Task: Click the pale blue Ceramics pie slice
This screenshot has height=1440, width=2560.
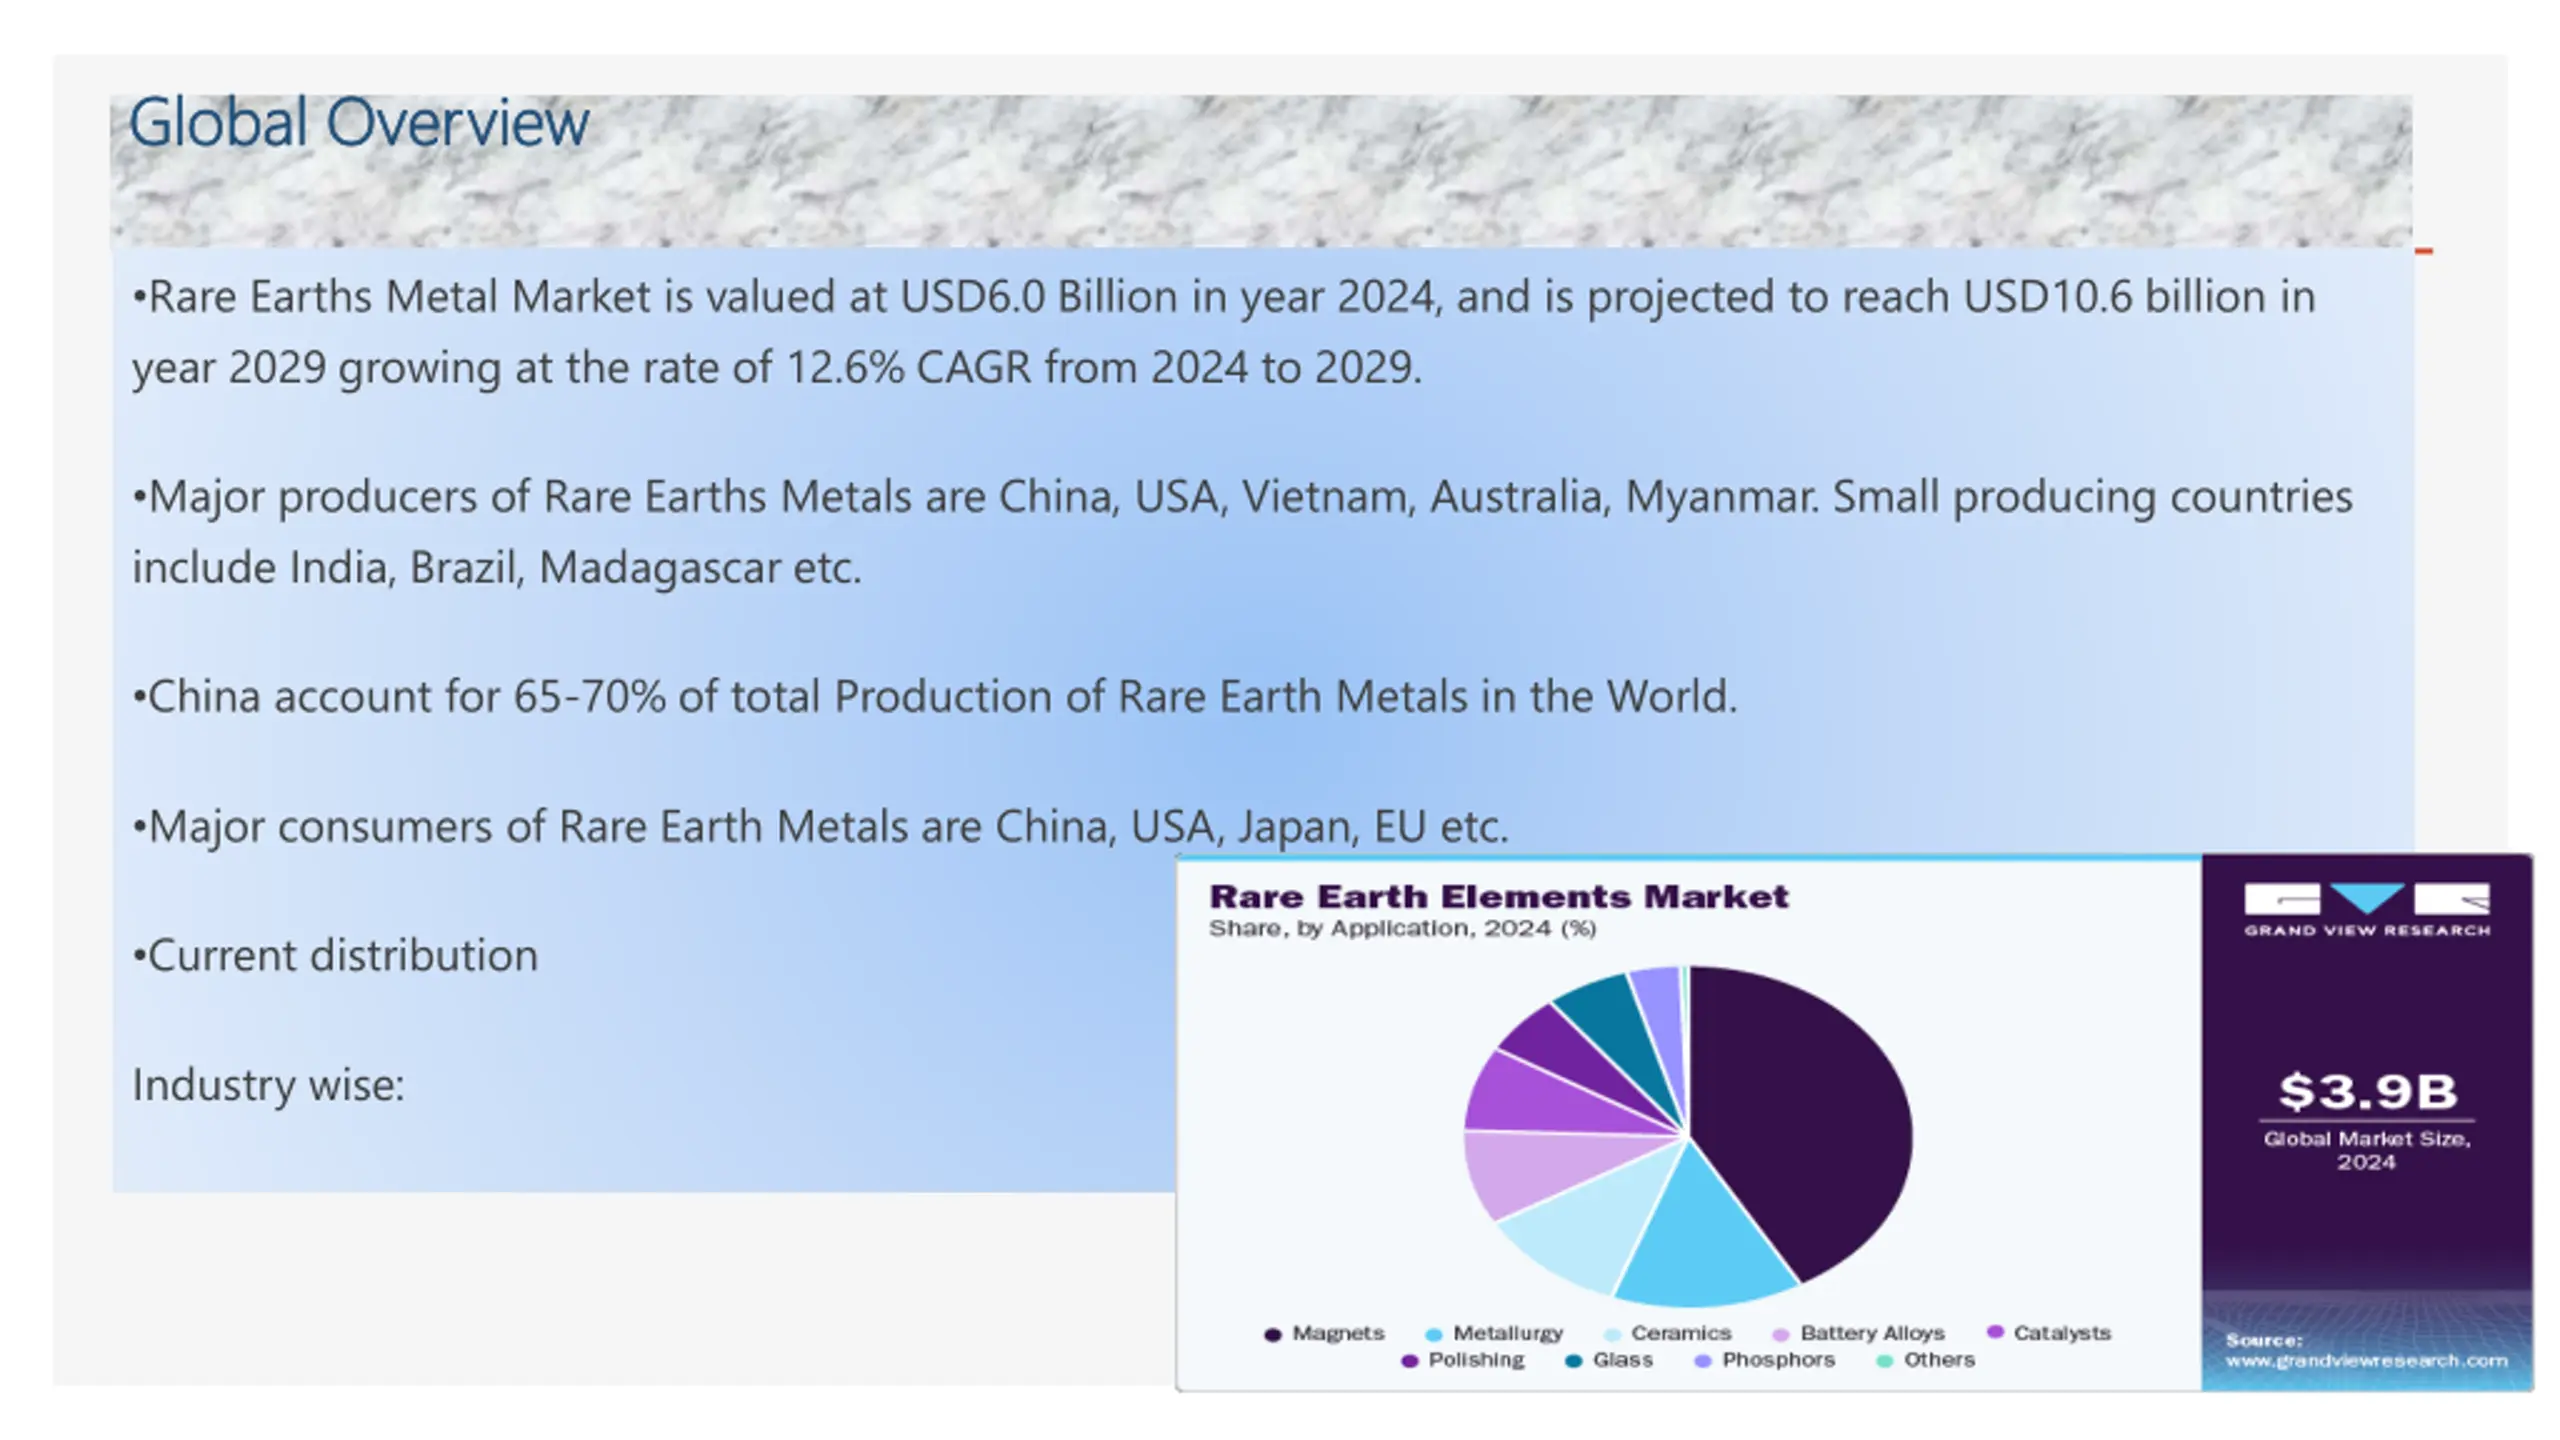Action: point(1590,1215)
